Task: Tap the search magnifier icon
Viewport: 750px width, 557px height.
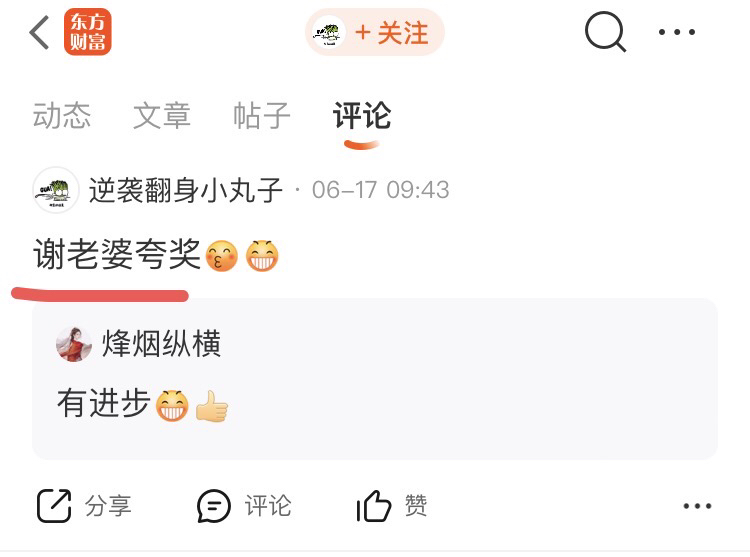Action: 606,32
